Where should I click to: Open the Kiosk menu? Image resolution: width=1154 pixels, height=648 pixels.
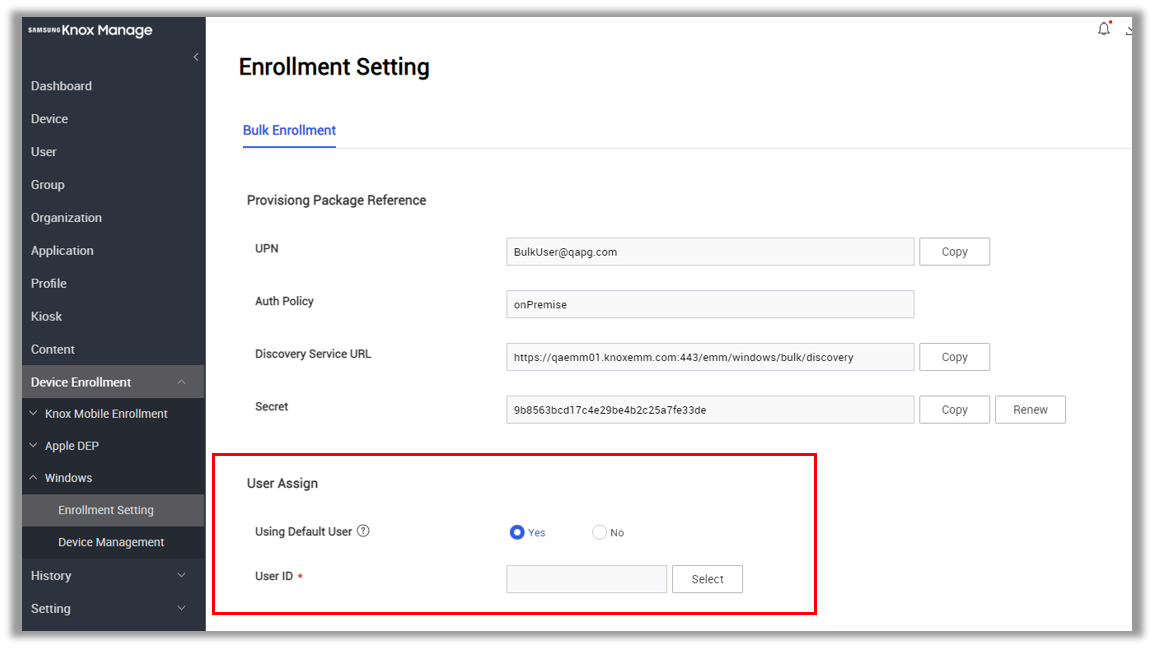[x=46, y=317]
